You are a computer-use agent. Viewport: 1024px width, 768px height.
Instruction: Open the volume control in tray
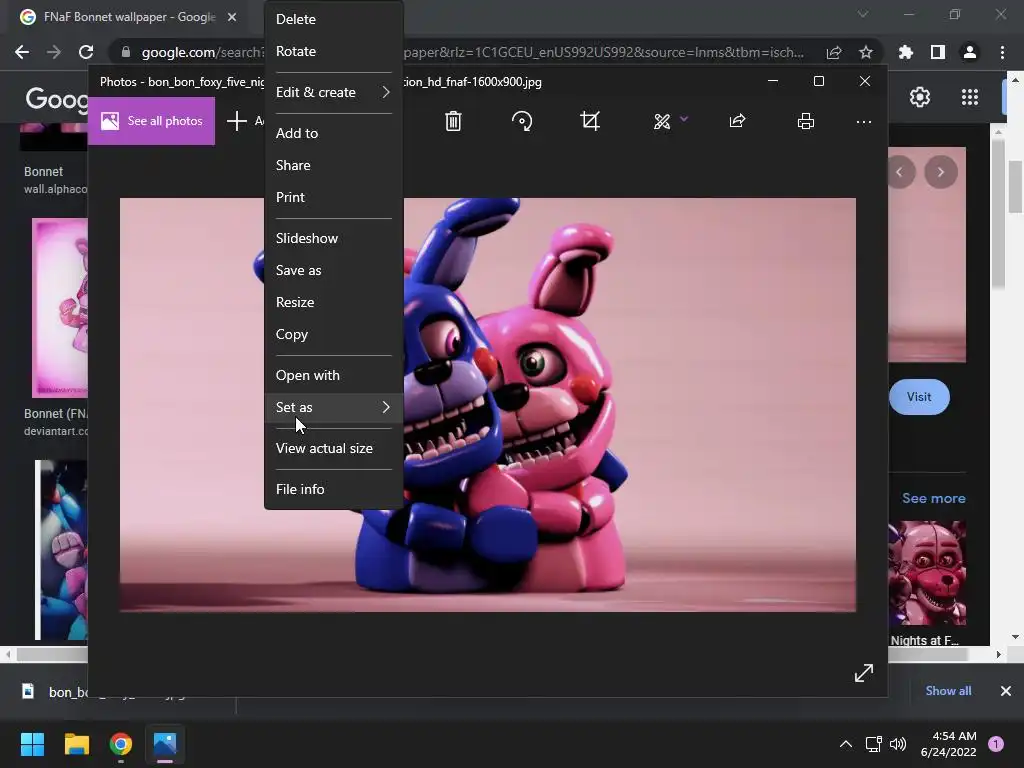[898, 744]
